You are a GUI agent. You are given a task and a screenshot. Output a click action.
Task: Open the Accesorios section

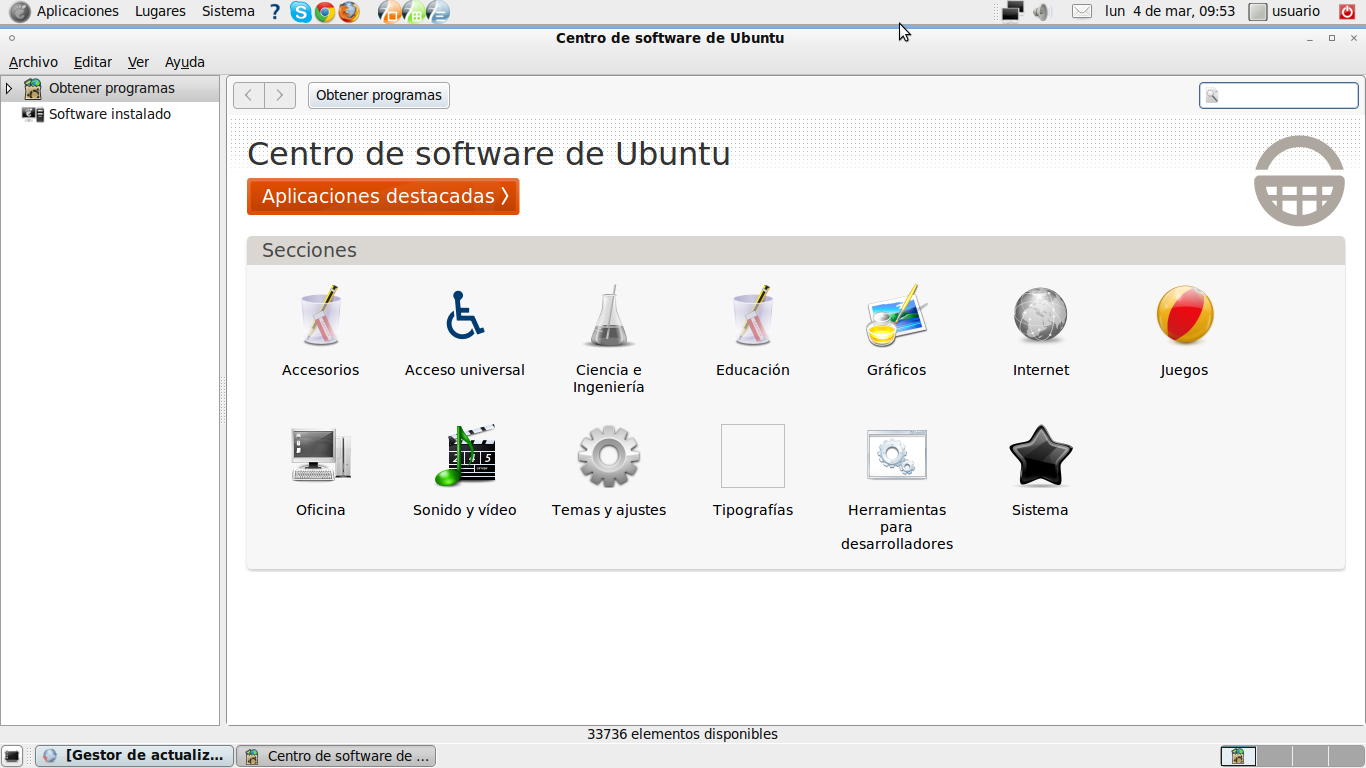coord(320,330)
